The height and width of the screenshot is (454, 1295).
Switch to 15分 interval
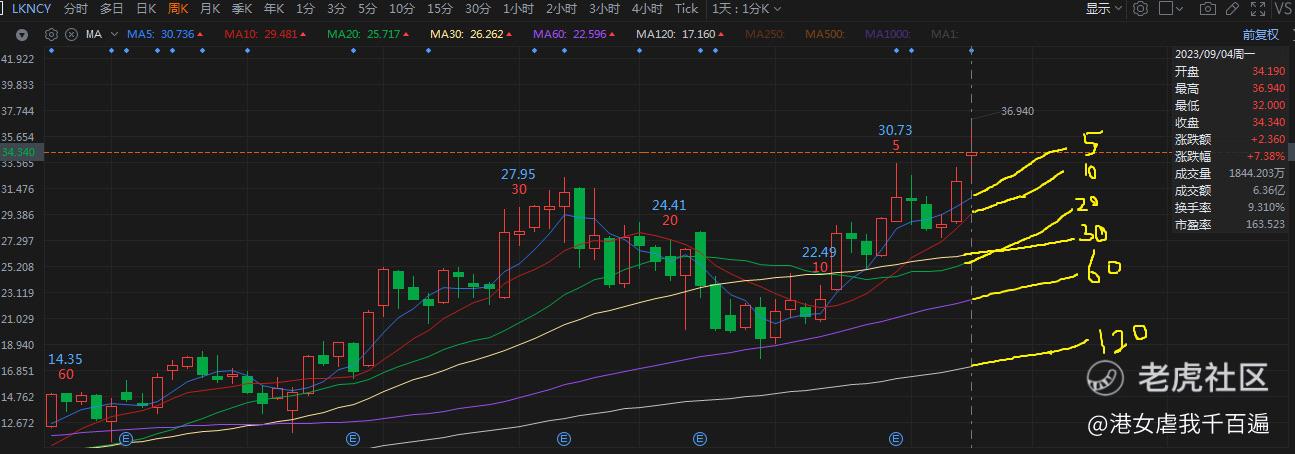[440, 9]
